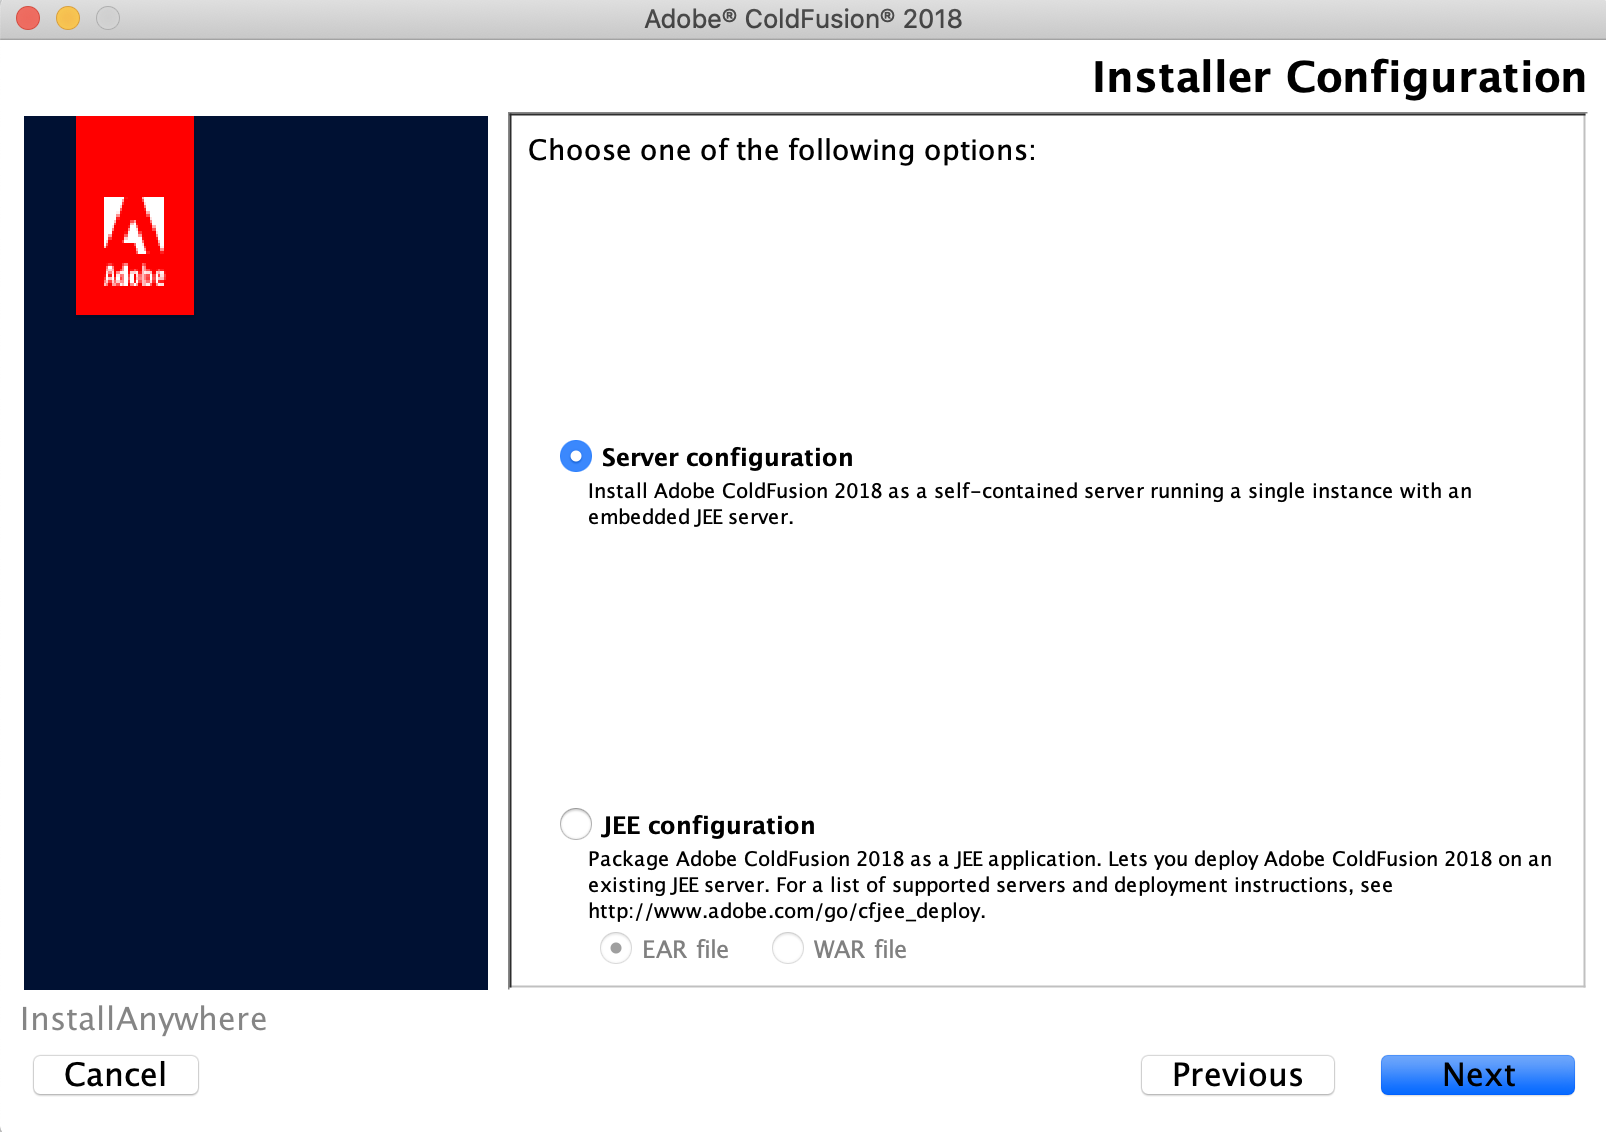Choose the JEE configuration radio button

click(575, 824)
